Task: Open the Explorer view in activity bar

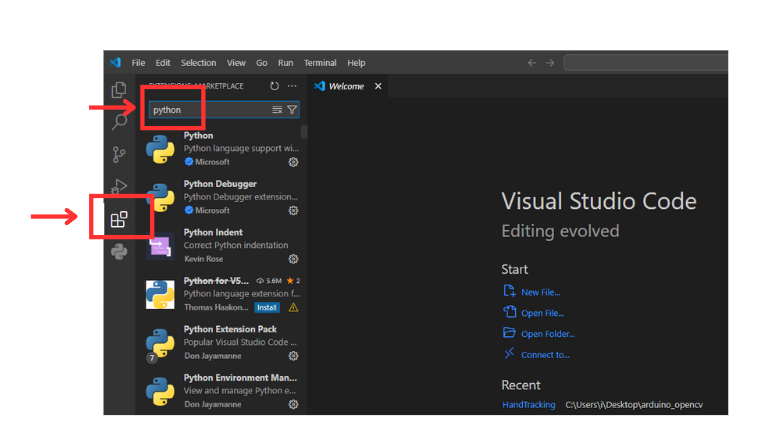Action: pos(119,90)
